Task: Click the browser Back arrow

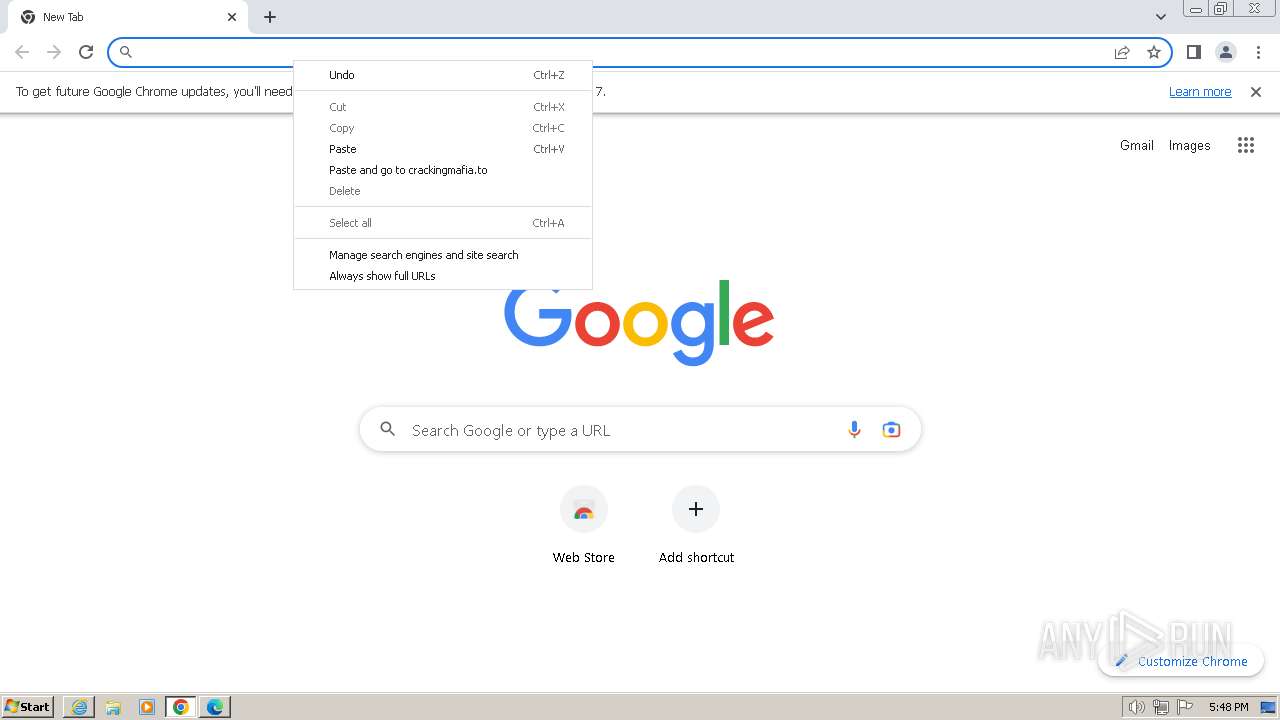Action: point(22,52)
